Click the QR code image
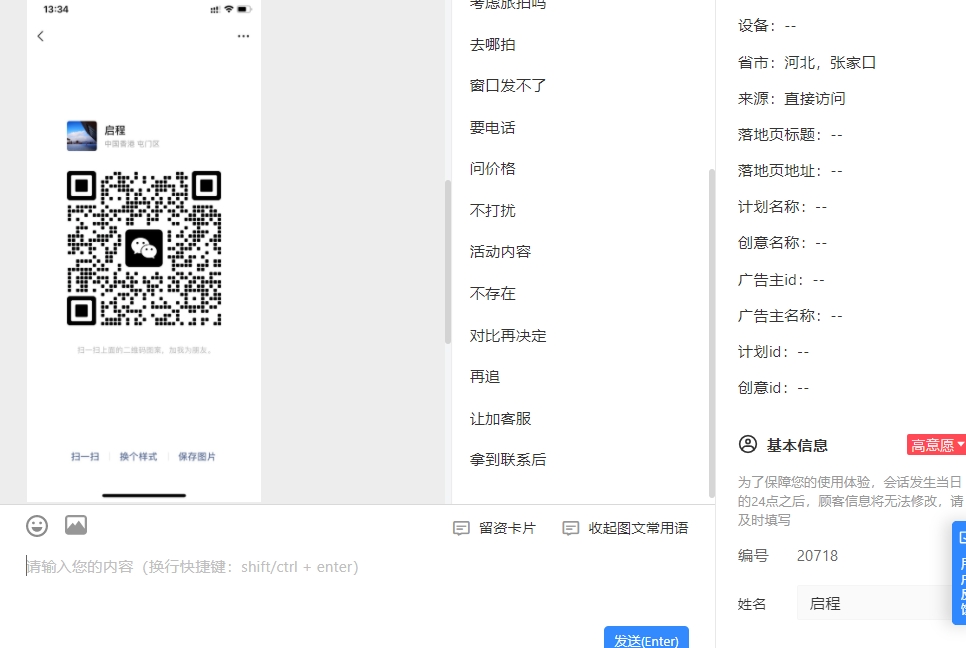The image size is (966, 648). tap(144, 248)
